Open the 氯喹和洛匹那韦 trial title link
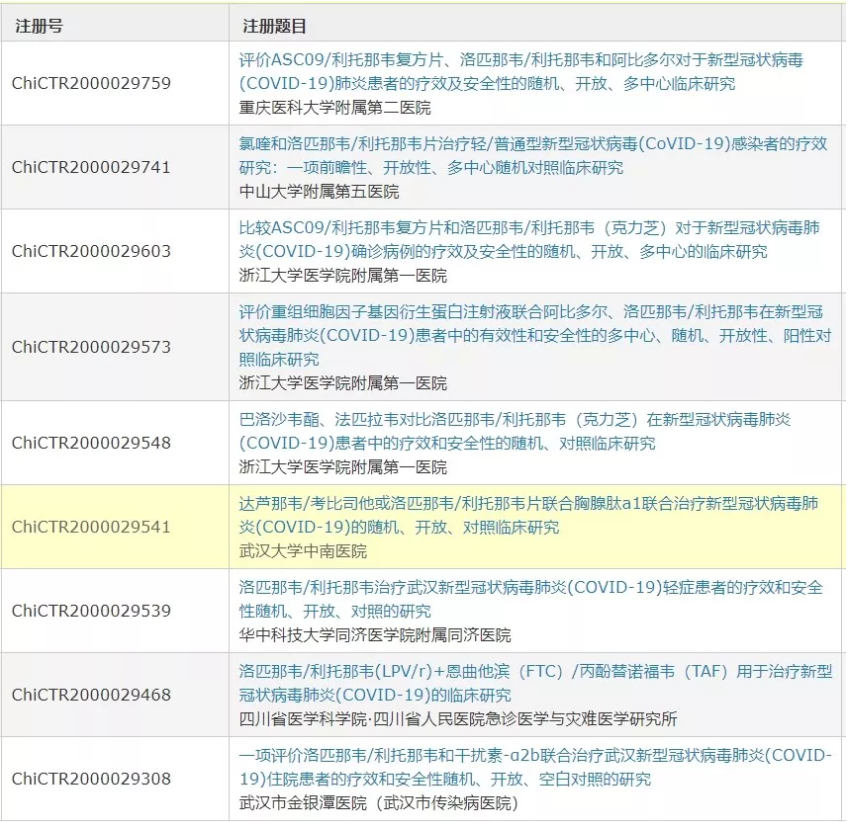850x822 pixels. [533, 155]
